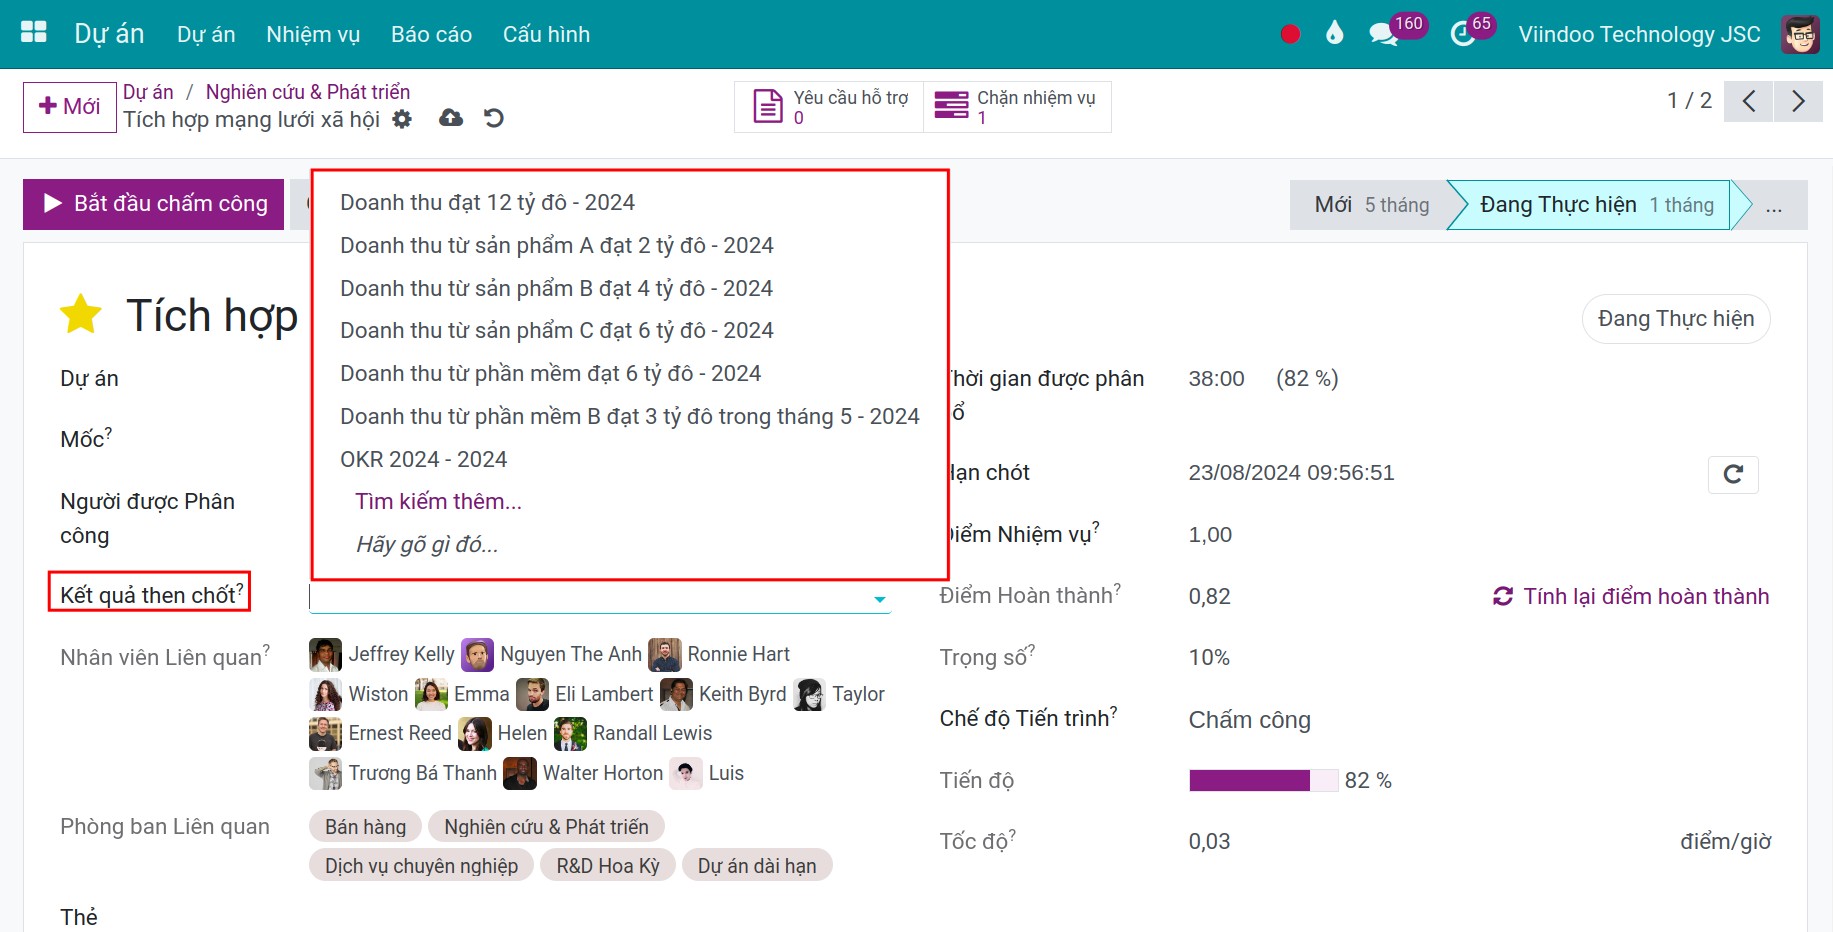Open Chặn nhiệm vụ stat button
This screenshot has height=932, width=1833.
pyautogui.click(x=1017, y=106)
